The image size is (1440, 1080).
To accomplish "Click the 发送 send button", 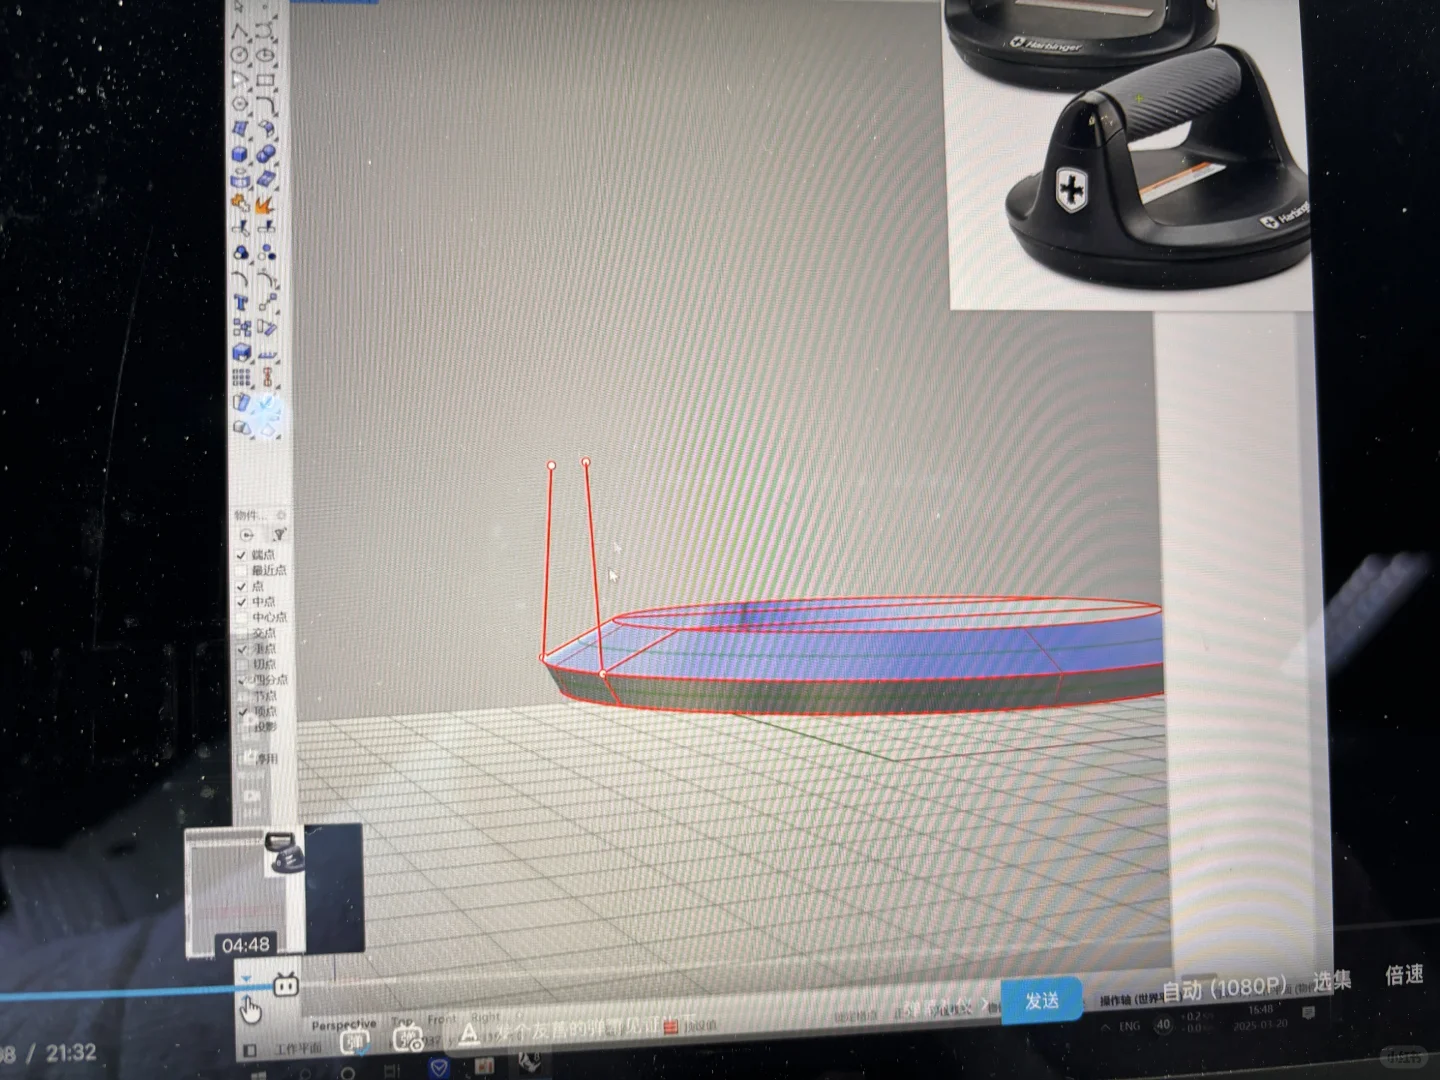I will (1044, 1000).
